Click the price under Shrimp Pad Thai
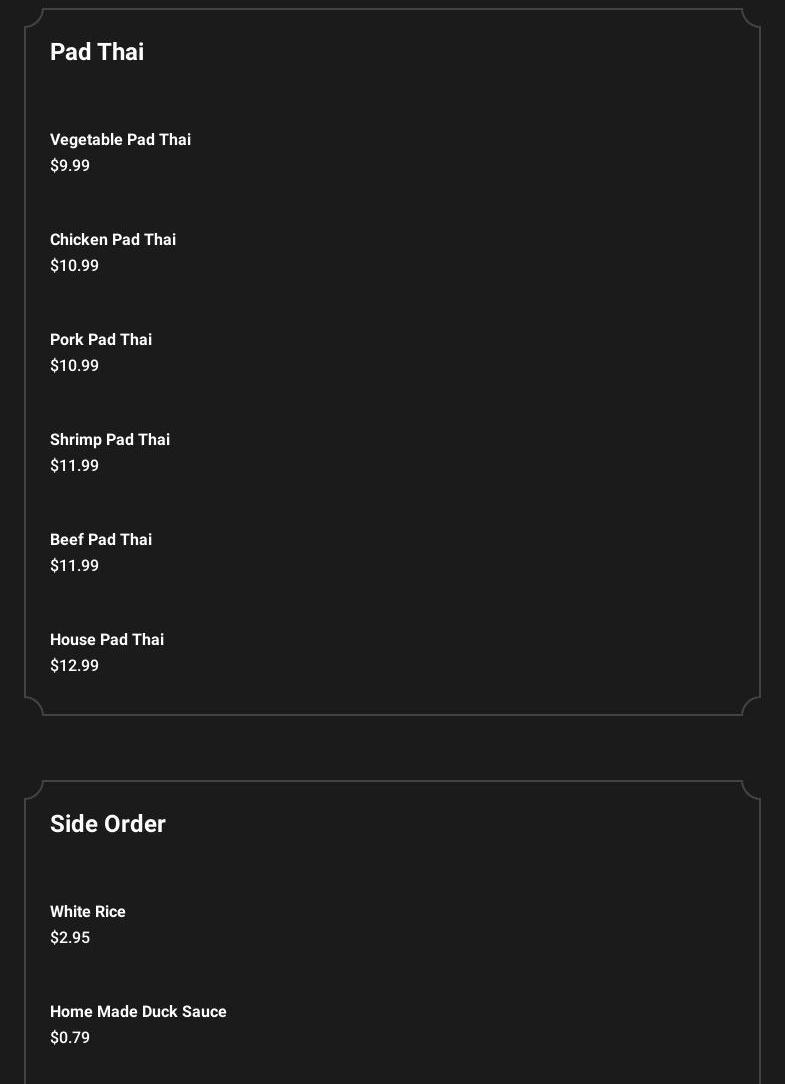 [74, 466]
